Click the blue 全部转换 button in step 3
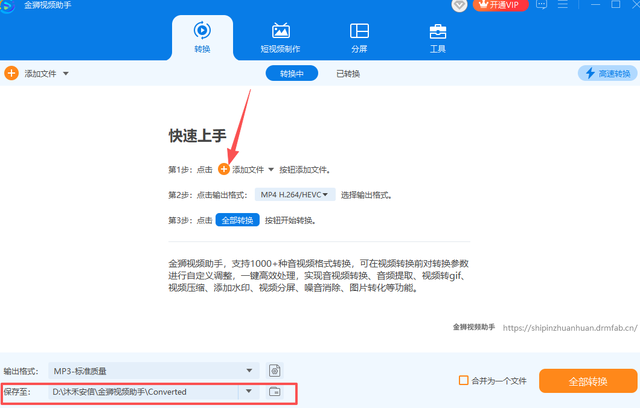This screenshot has height=408, width=640. click(238, 220)
